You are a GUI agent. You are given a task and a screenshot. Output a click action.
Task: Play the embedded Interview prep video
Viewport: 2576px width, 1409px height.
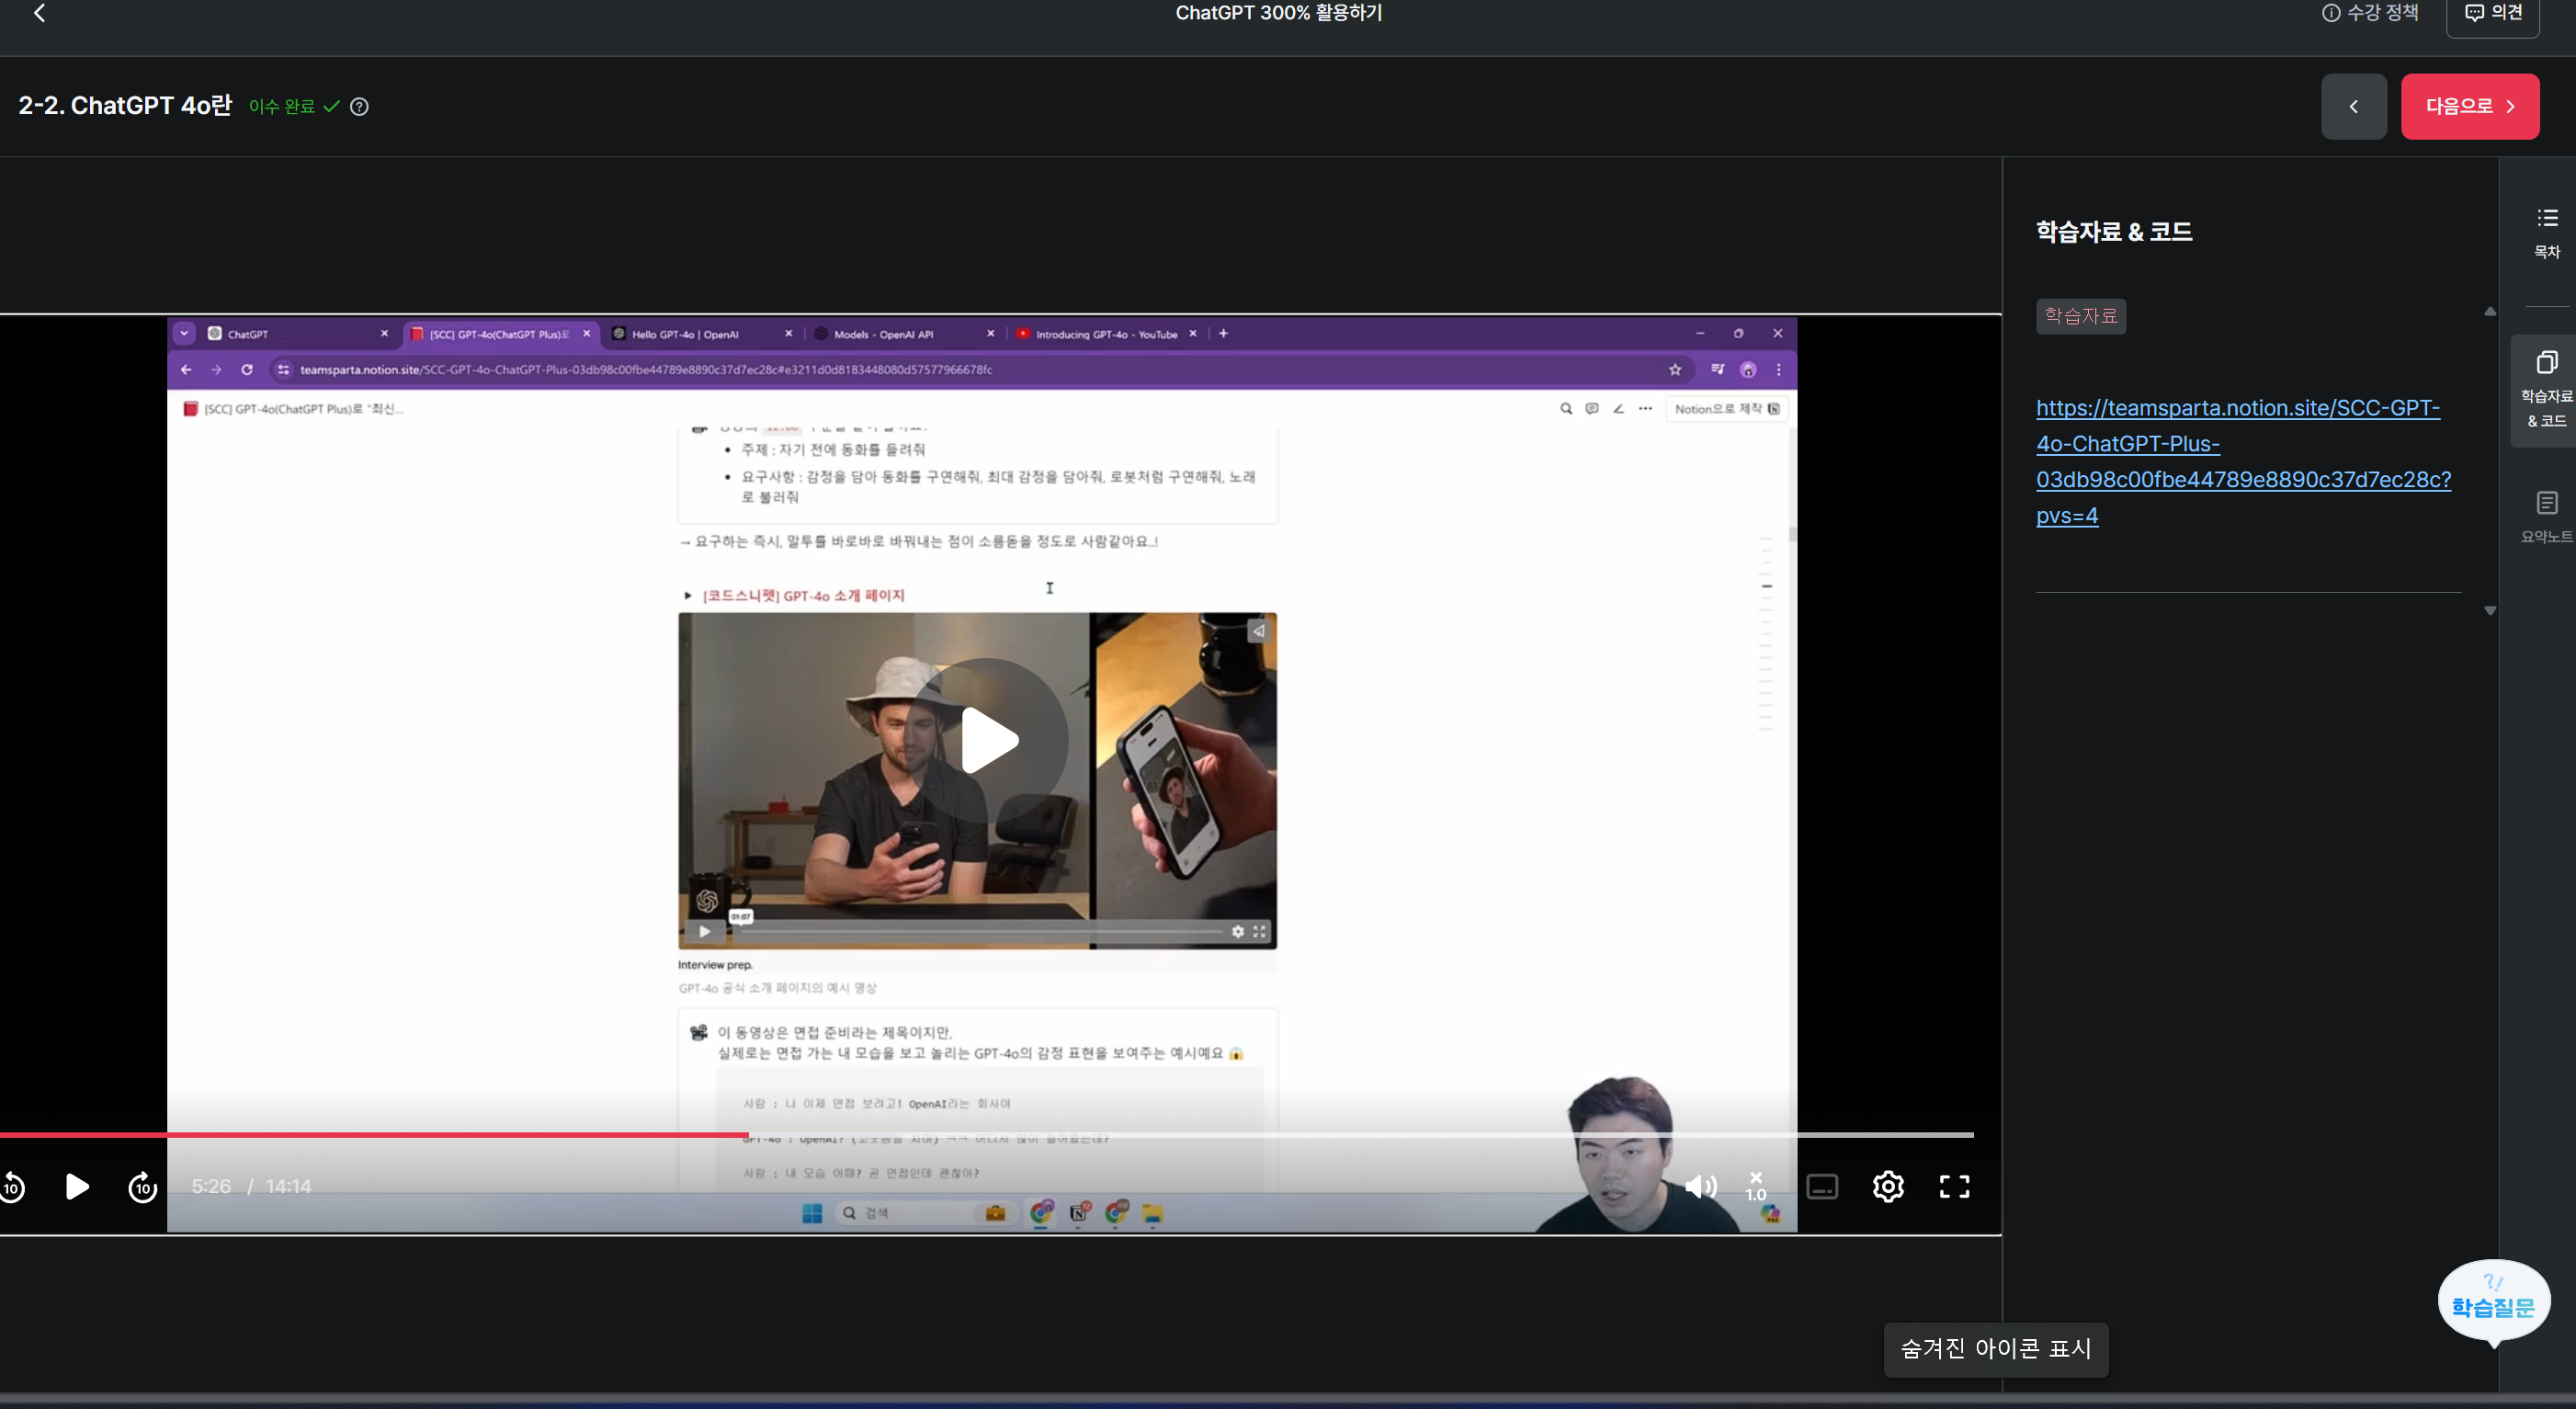click(986, 741)
